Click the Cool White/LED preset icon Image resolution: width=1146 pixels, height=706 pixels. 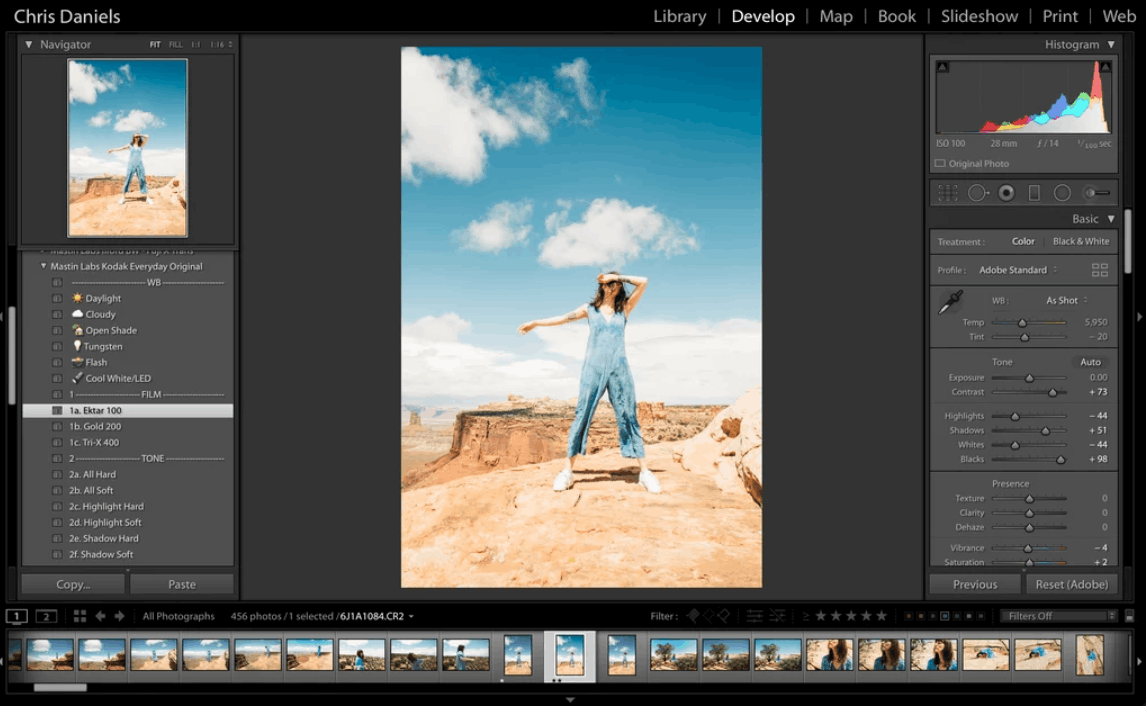tap(77, 378)
